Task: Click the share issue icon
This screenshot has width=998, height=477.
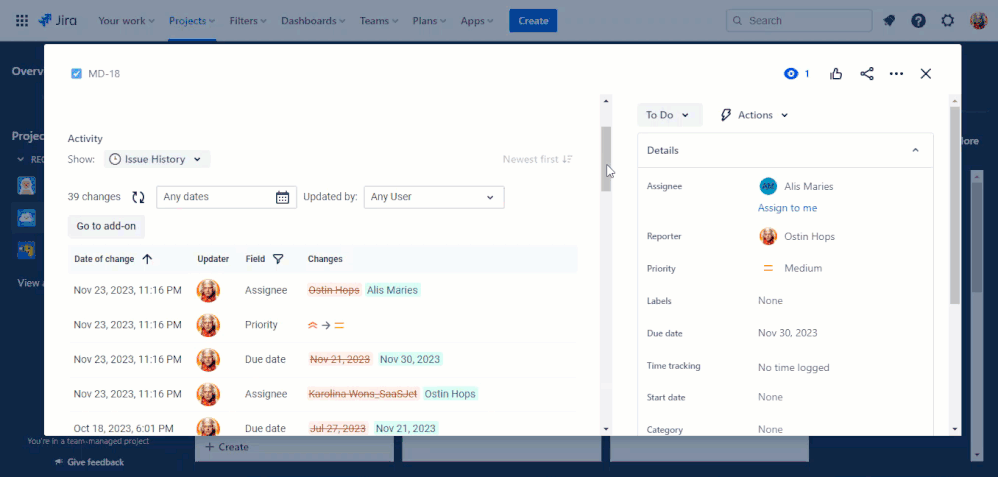Action: [x=867, y=74]
